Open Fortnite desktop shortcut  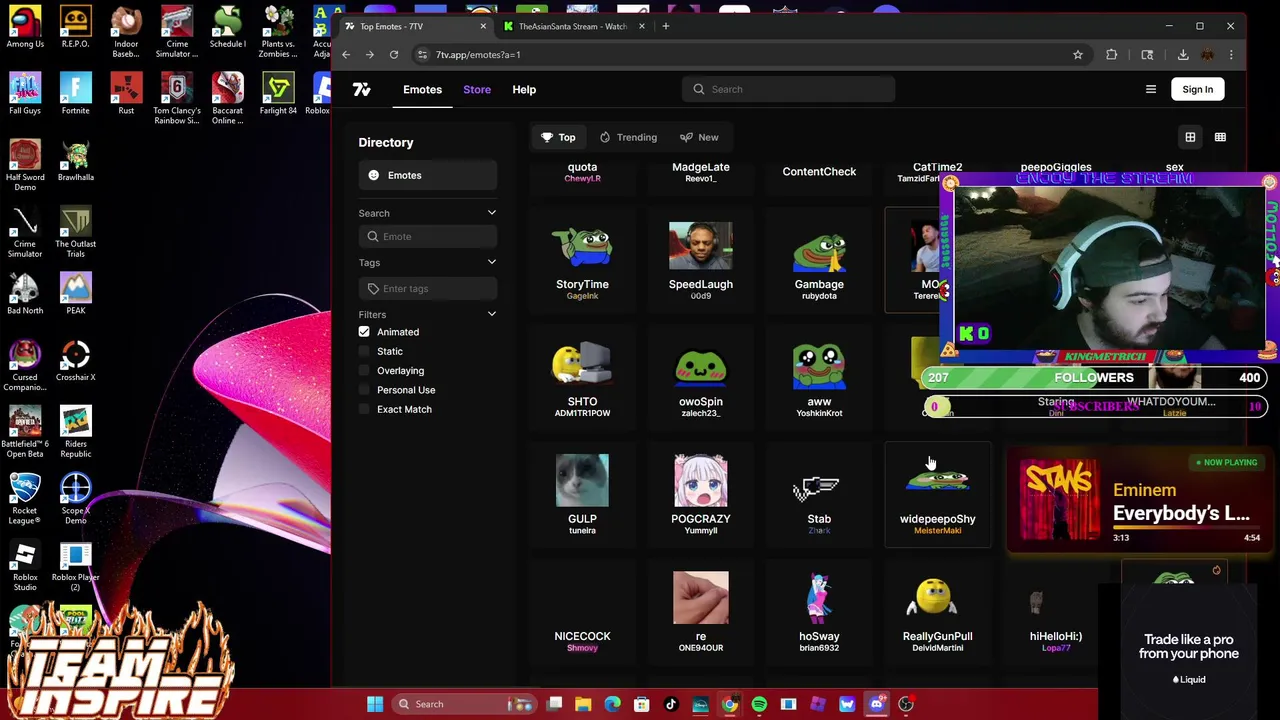(75, 93)
